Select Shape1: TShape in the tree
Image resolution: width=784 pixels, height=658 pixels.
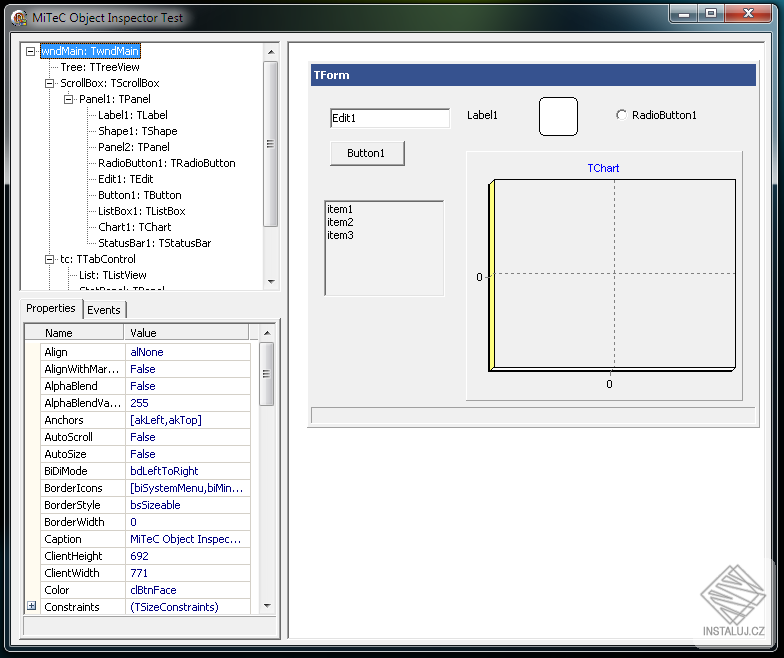tap(138, 131)
